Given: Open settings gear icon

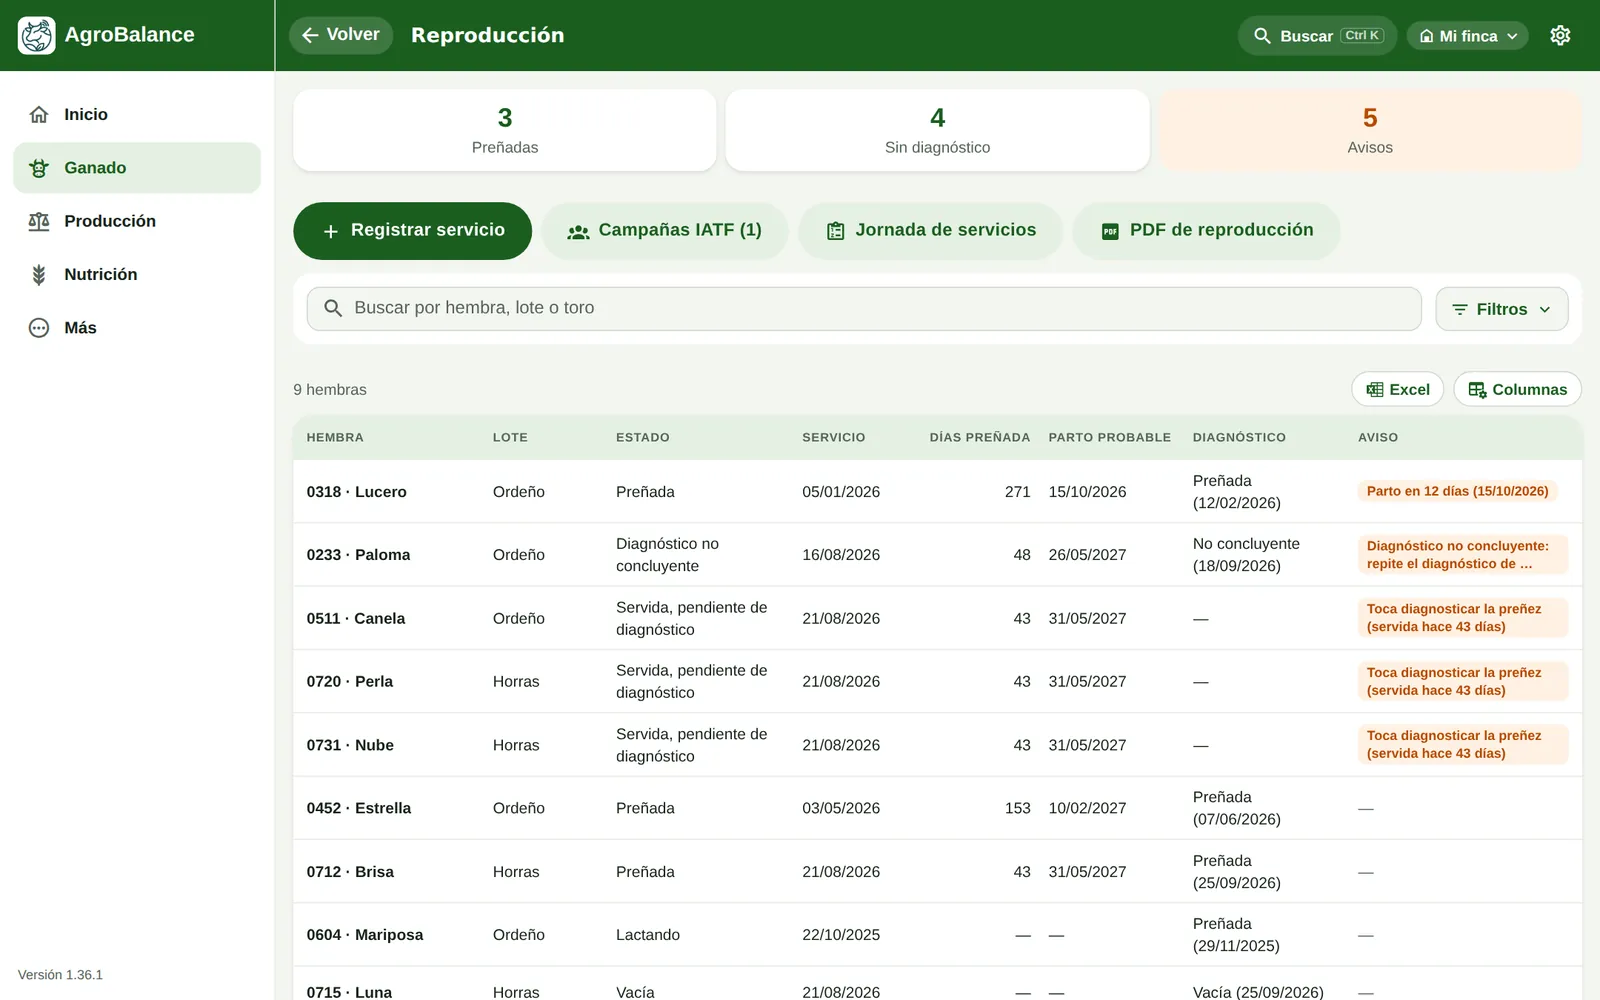Looking at the screenshot, I should 1560,35.
